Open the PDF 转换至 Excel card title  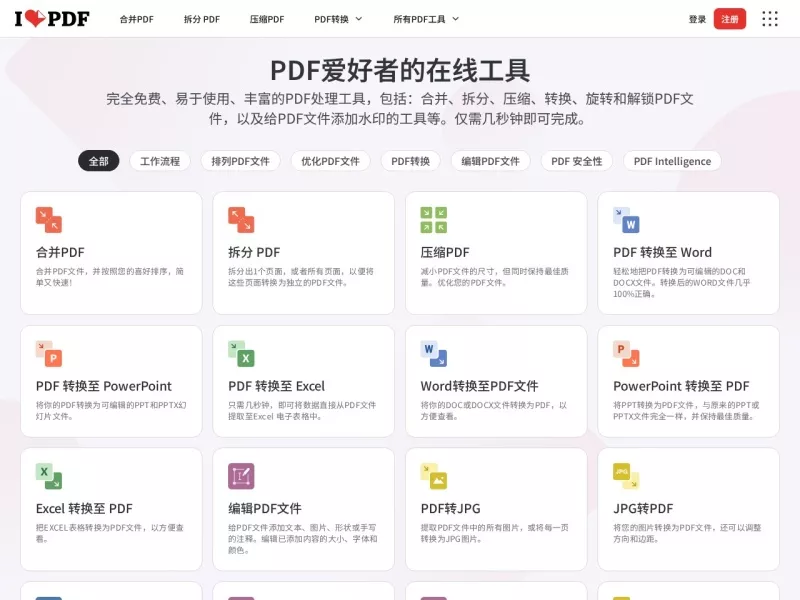coord(277,386)
